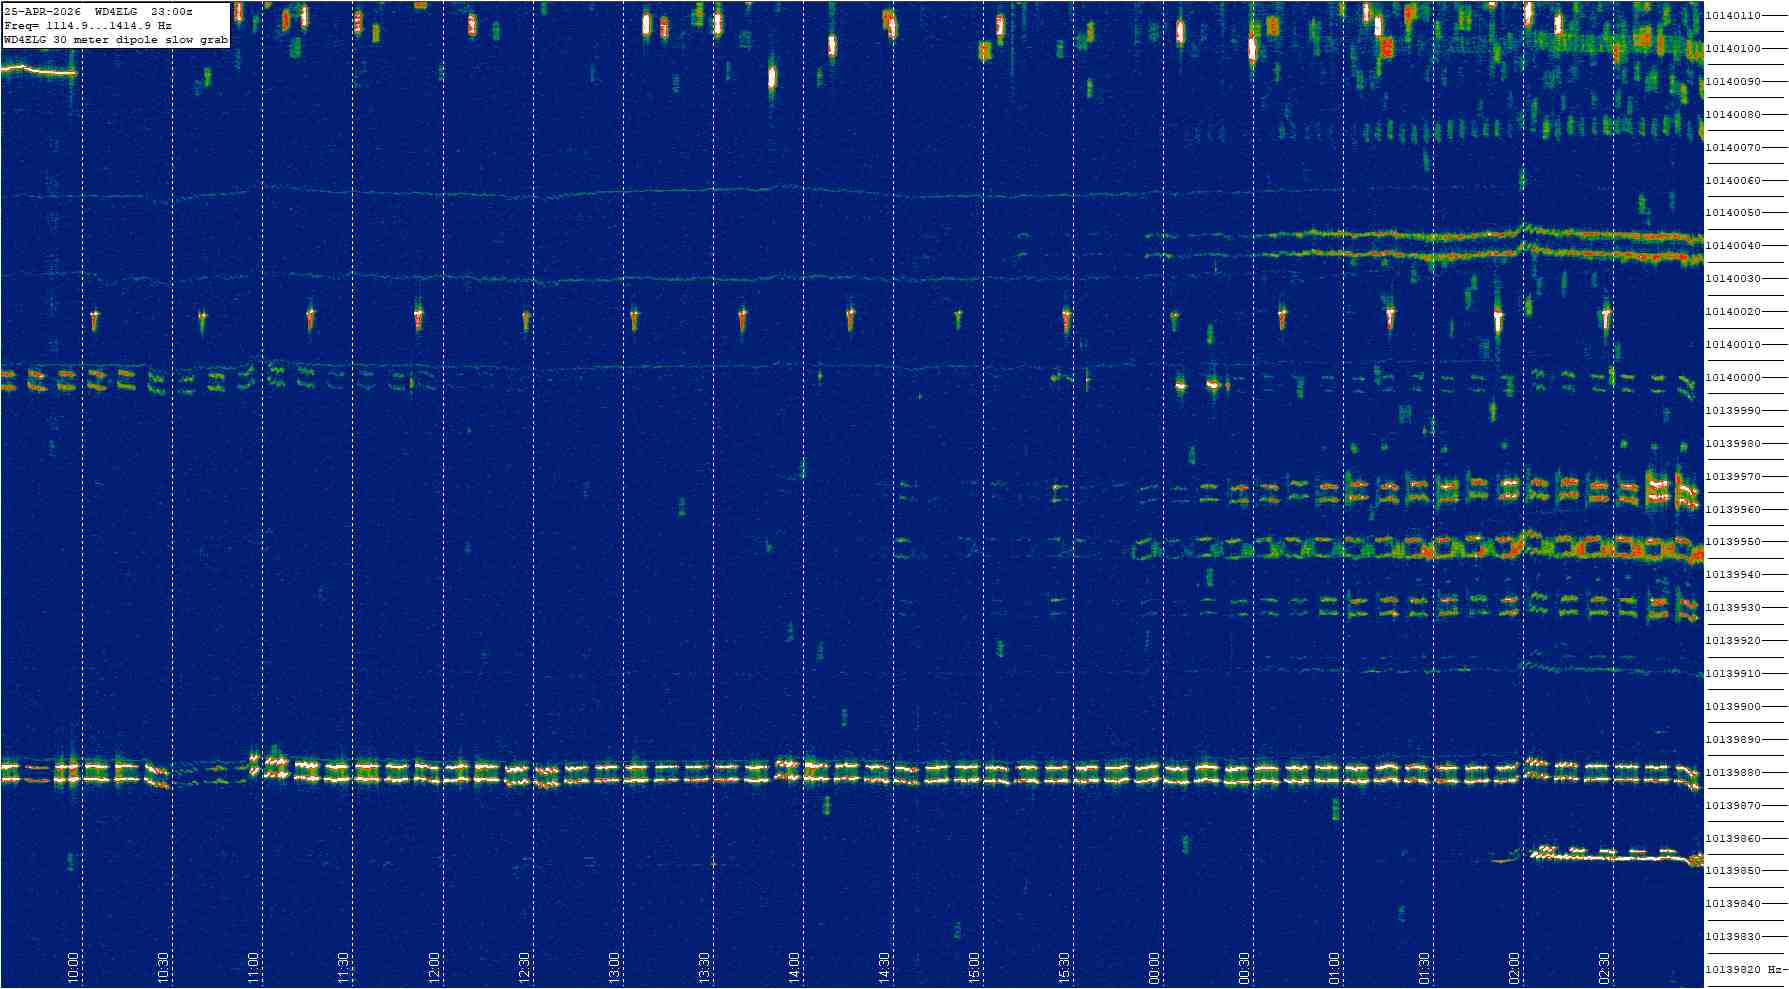Viewport: 1789px width, 989px height.
Task: Click the 10140090 frequency label
Action: coord(1733,82)
